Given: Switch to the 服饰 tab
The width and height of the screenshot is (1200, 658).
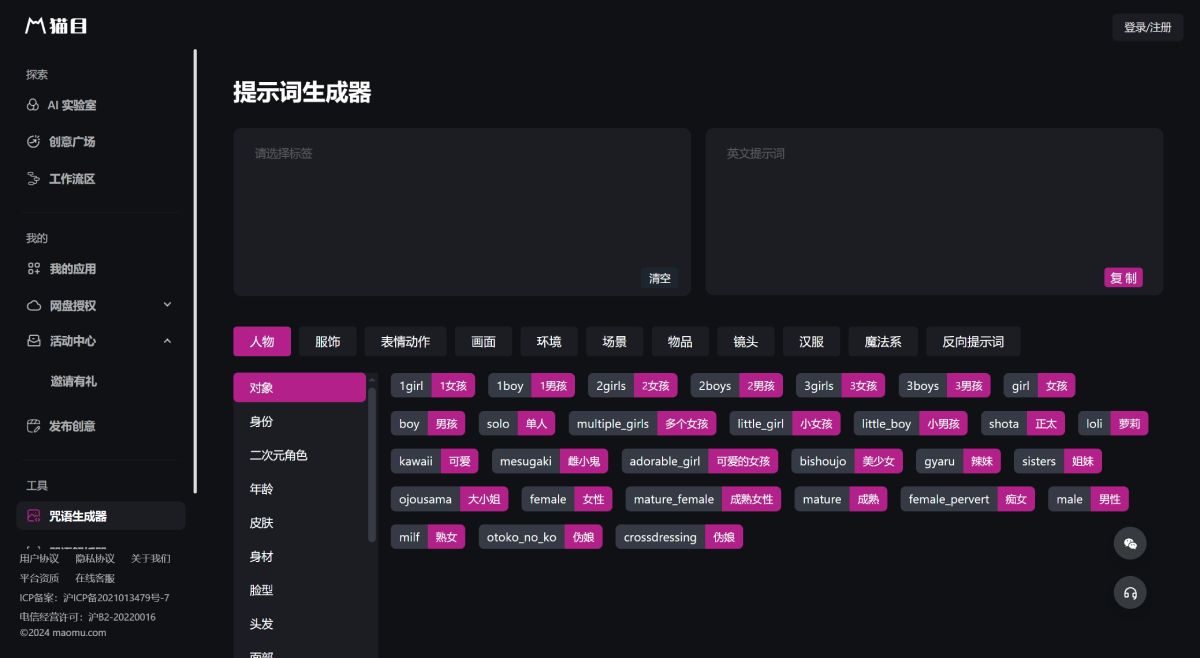Looking at the screenshot, I should (328, 341).
